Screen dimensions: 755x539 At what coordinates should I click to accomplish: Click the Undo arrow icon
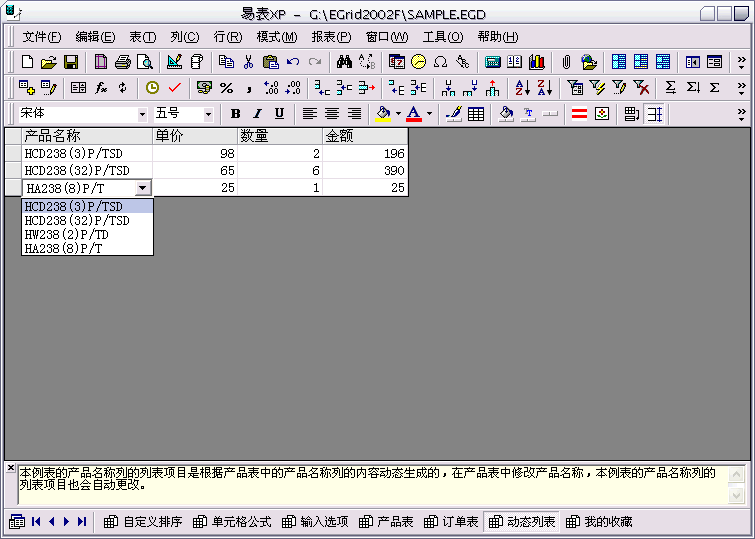coord(293,62)
